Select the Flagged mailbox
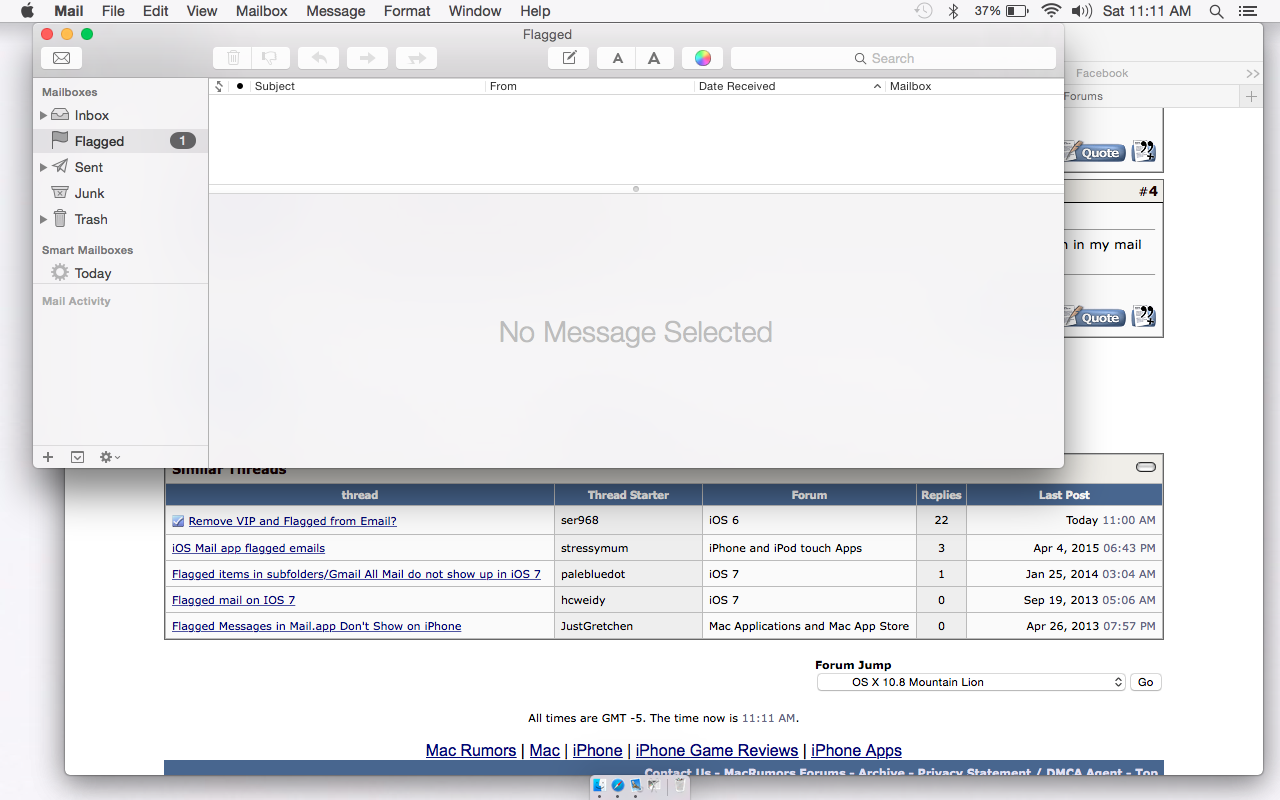Image resolution: width=1280 pixels, height=800 pixels. (x=120, y=141)
